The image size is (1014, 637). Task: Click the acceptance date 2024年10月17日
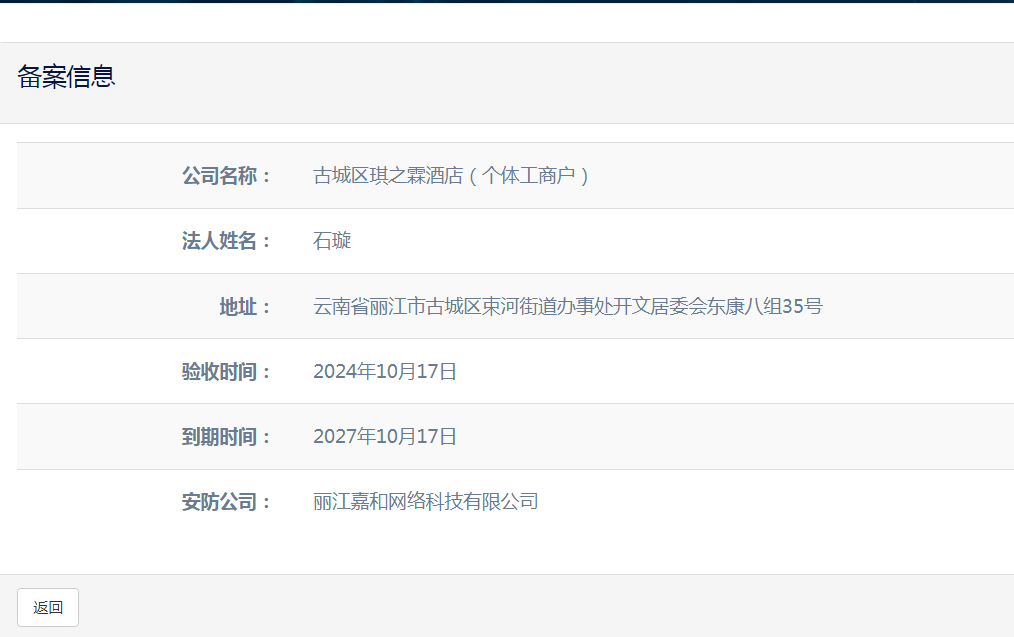385,372
